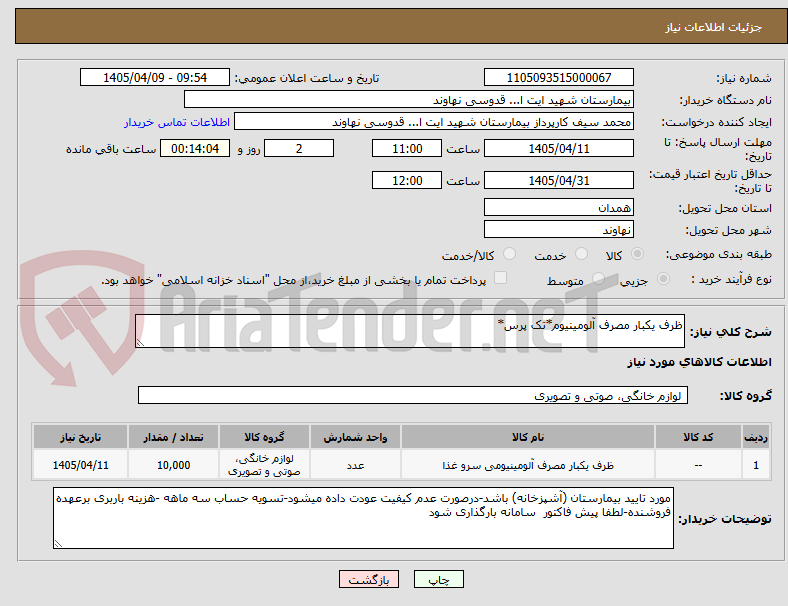Viewport: 788px width, 606px height.
Task: Click the شرح کلی نیاز description textarea
Action: [x=410, y=331]
